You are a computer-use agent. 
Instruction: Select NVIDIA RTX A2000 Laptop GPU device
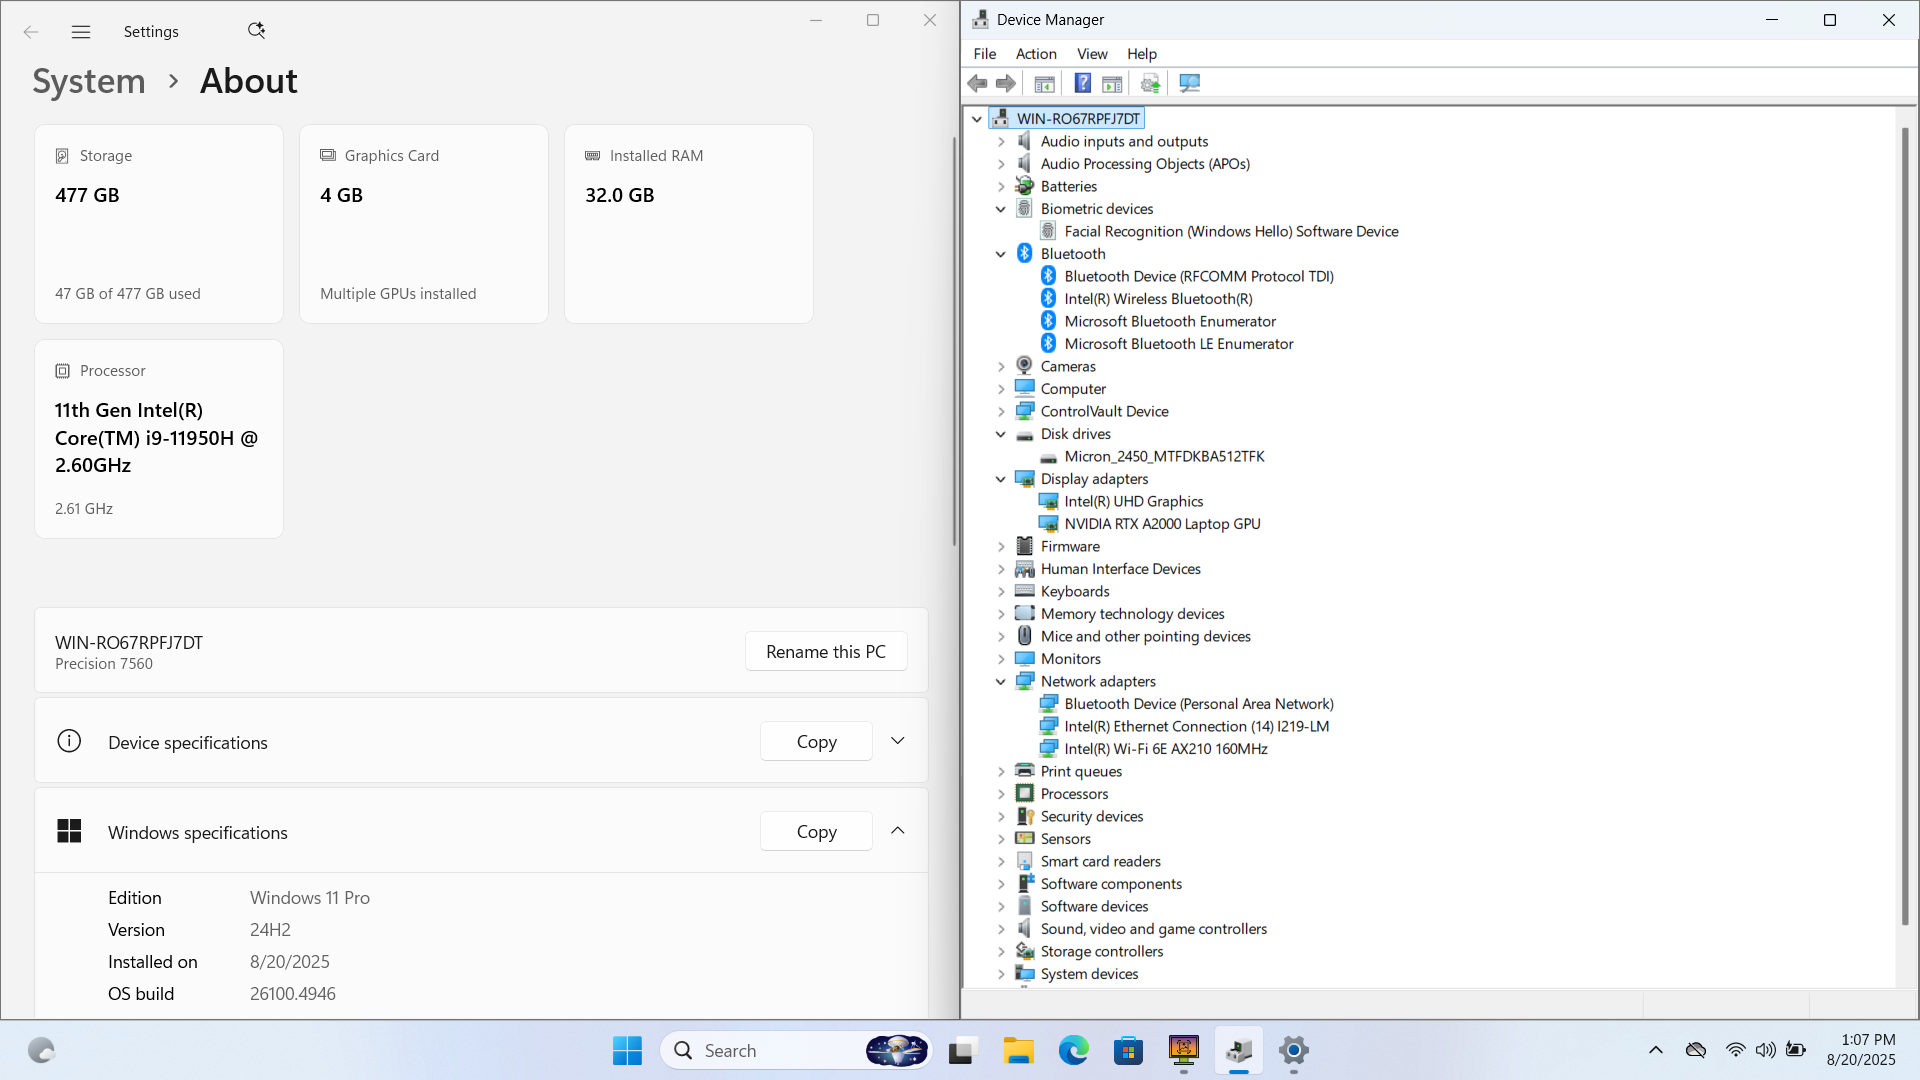(1161, 524)
